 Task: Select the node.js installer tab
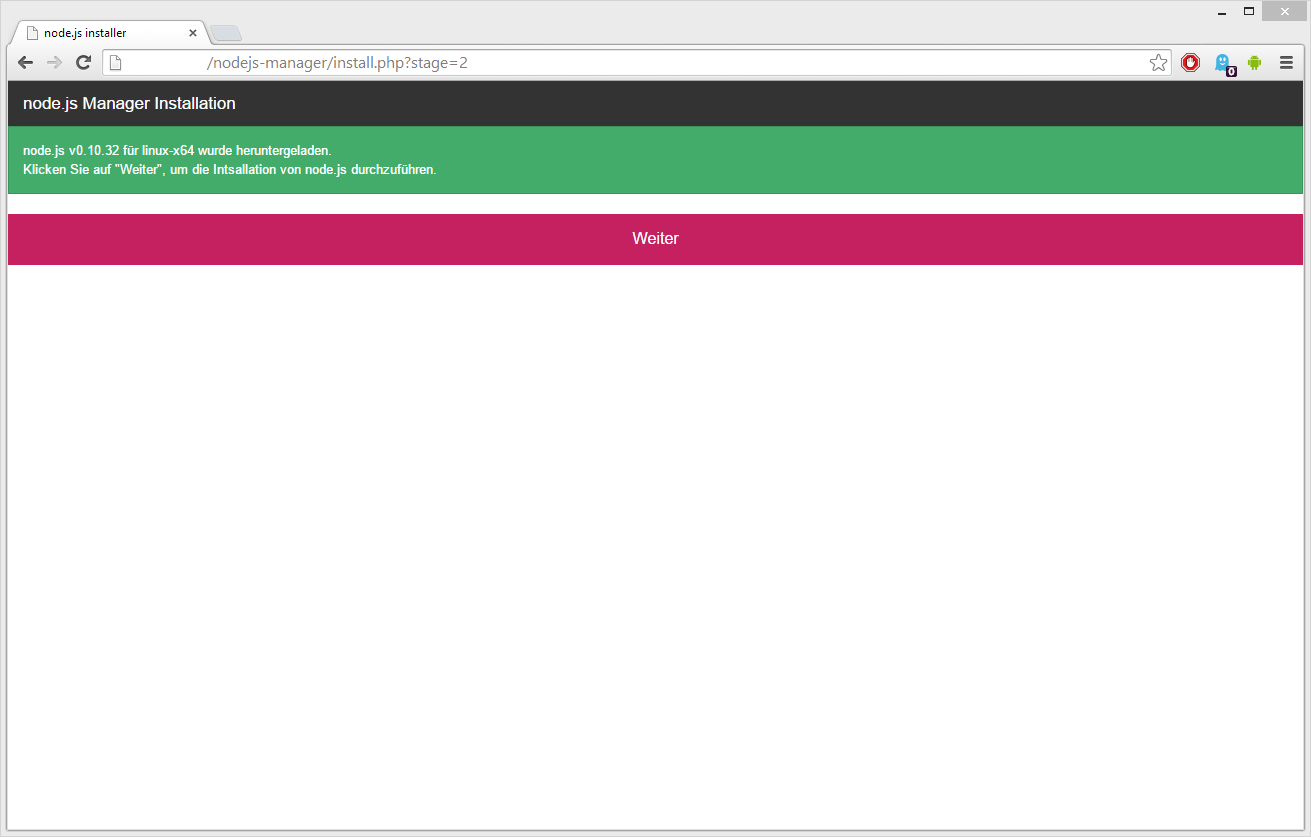(110, 33)
